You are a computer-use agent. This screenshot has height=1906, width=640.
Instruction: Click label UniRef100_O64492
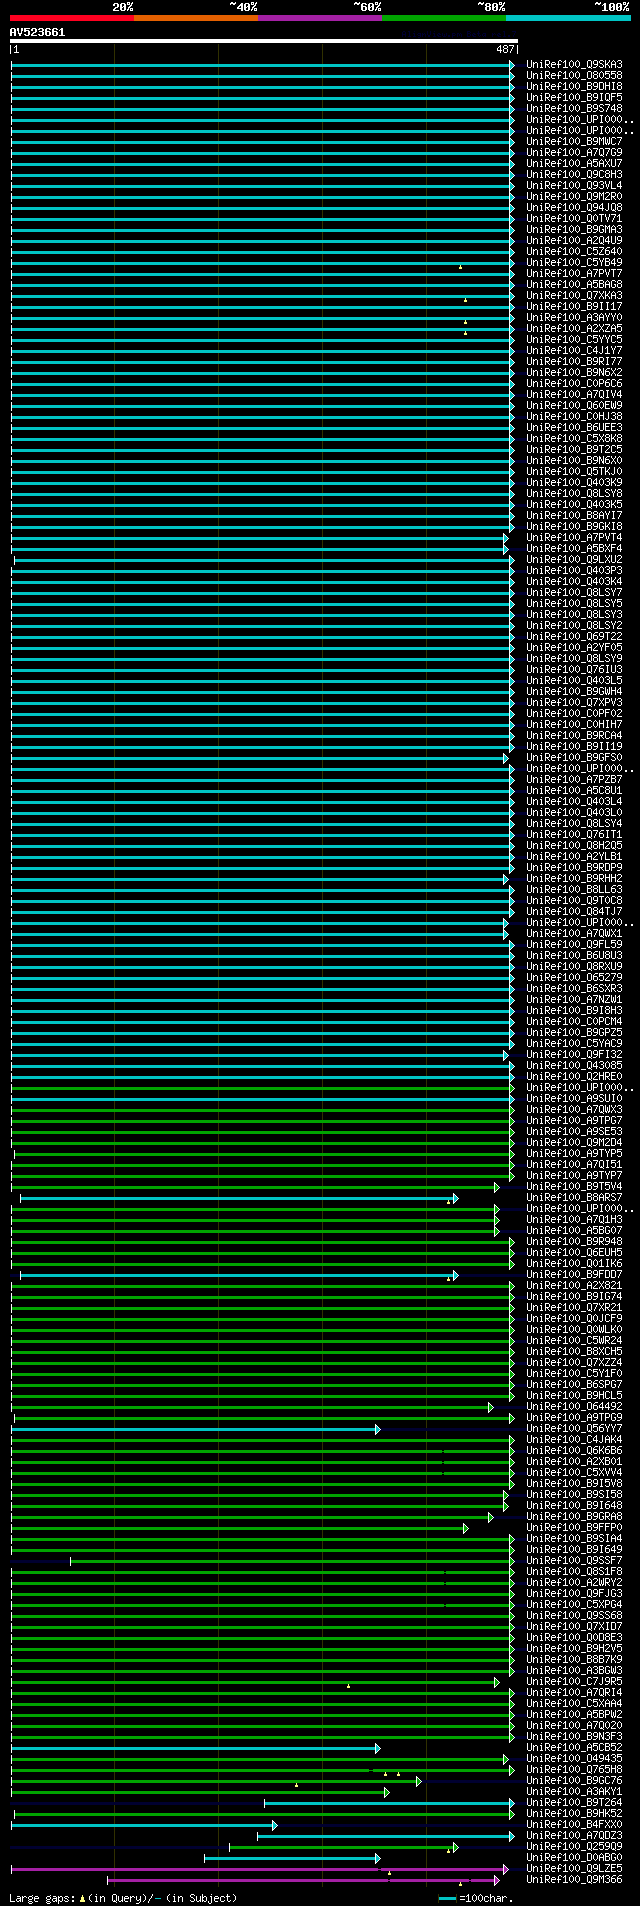click(574, 1406)
